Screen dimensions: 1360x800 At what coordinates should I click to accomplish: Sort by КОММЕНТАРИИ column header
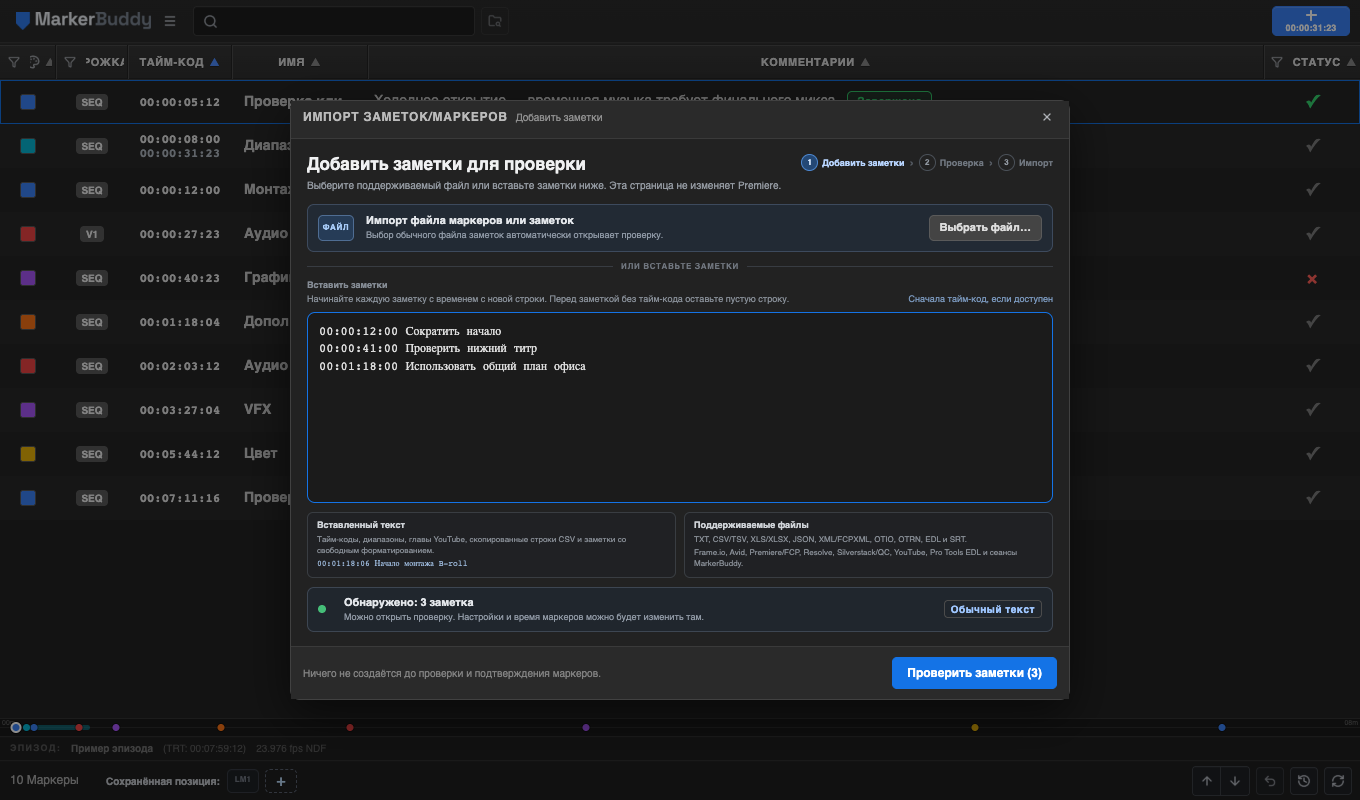[x=815, y=62]
